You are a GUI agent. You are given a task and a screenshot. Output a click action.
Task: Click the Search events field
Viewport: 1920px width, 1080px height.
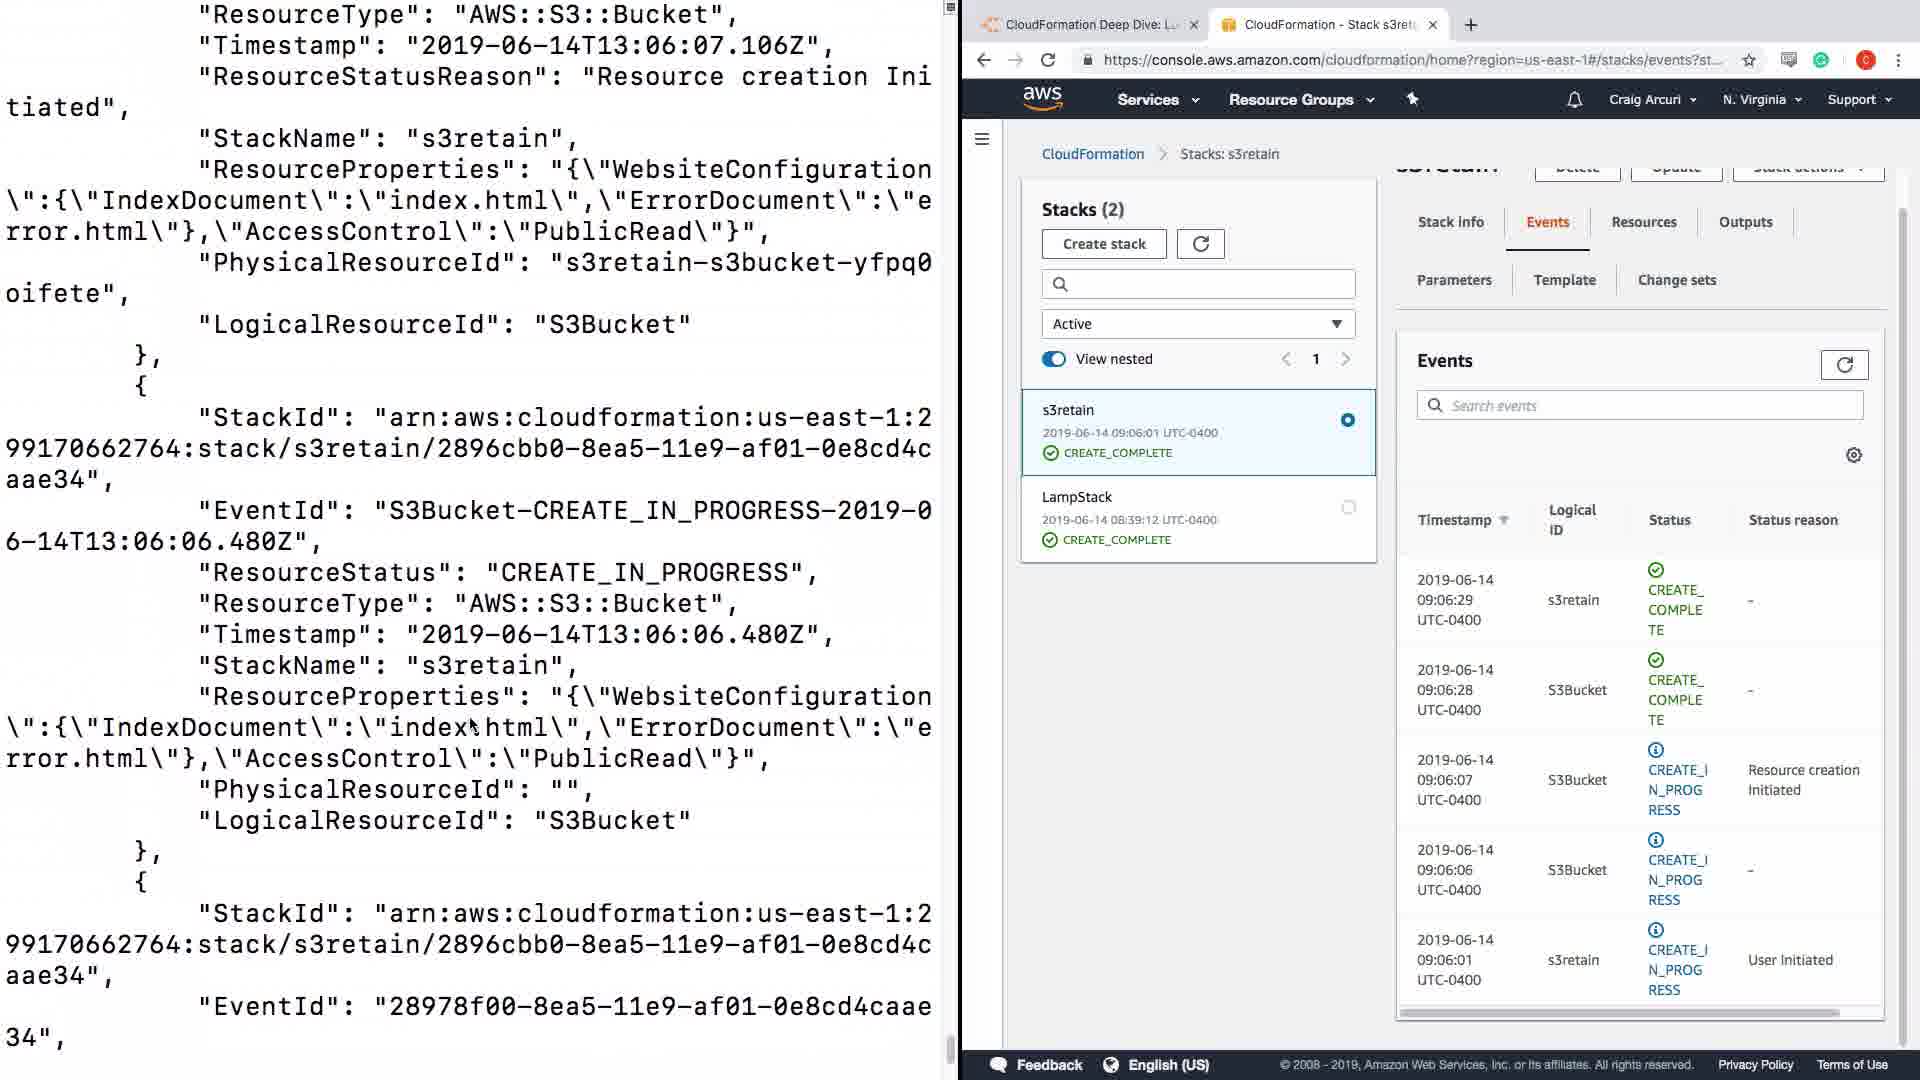1640,406
